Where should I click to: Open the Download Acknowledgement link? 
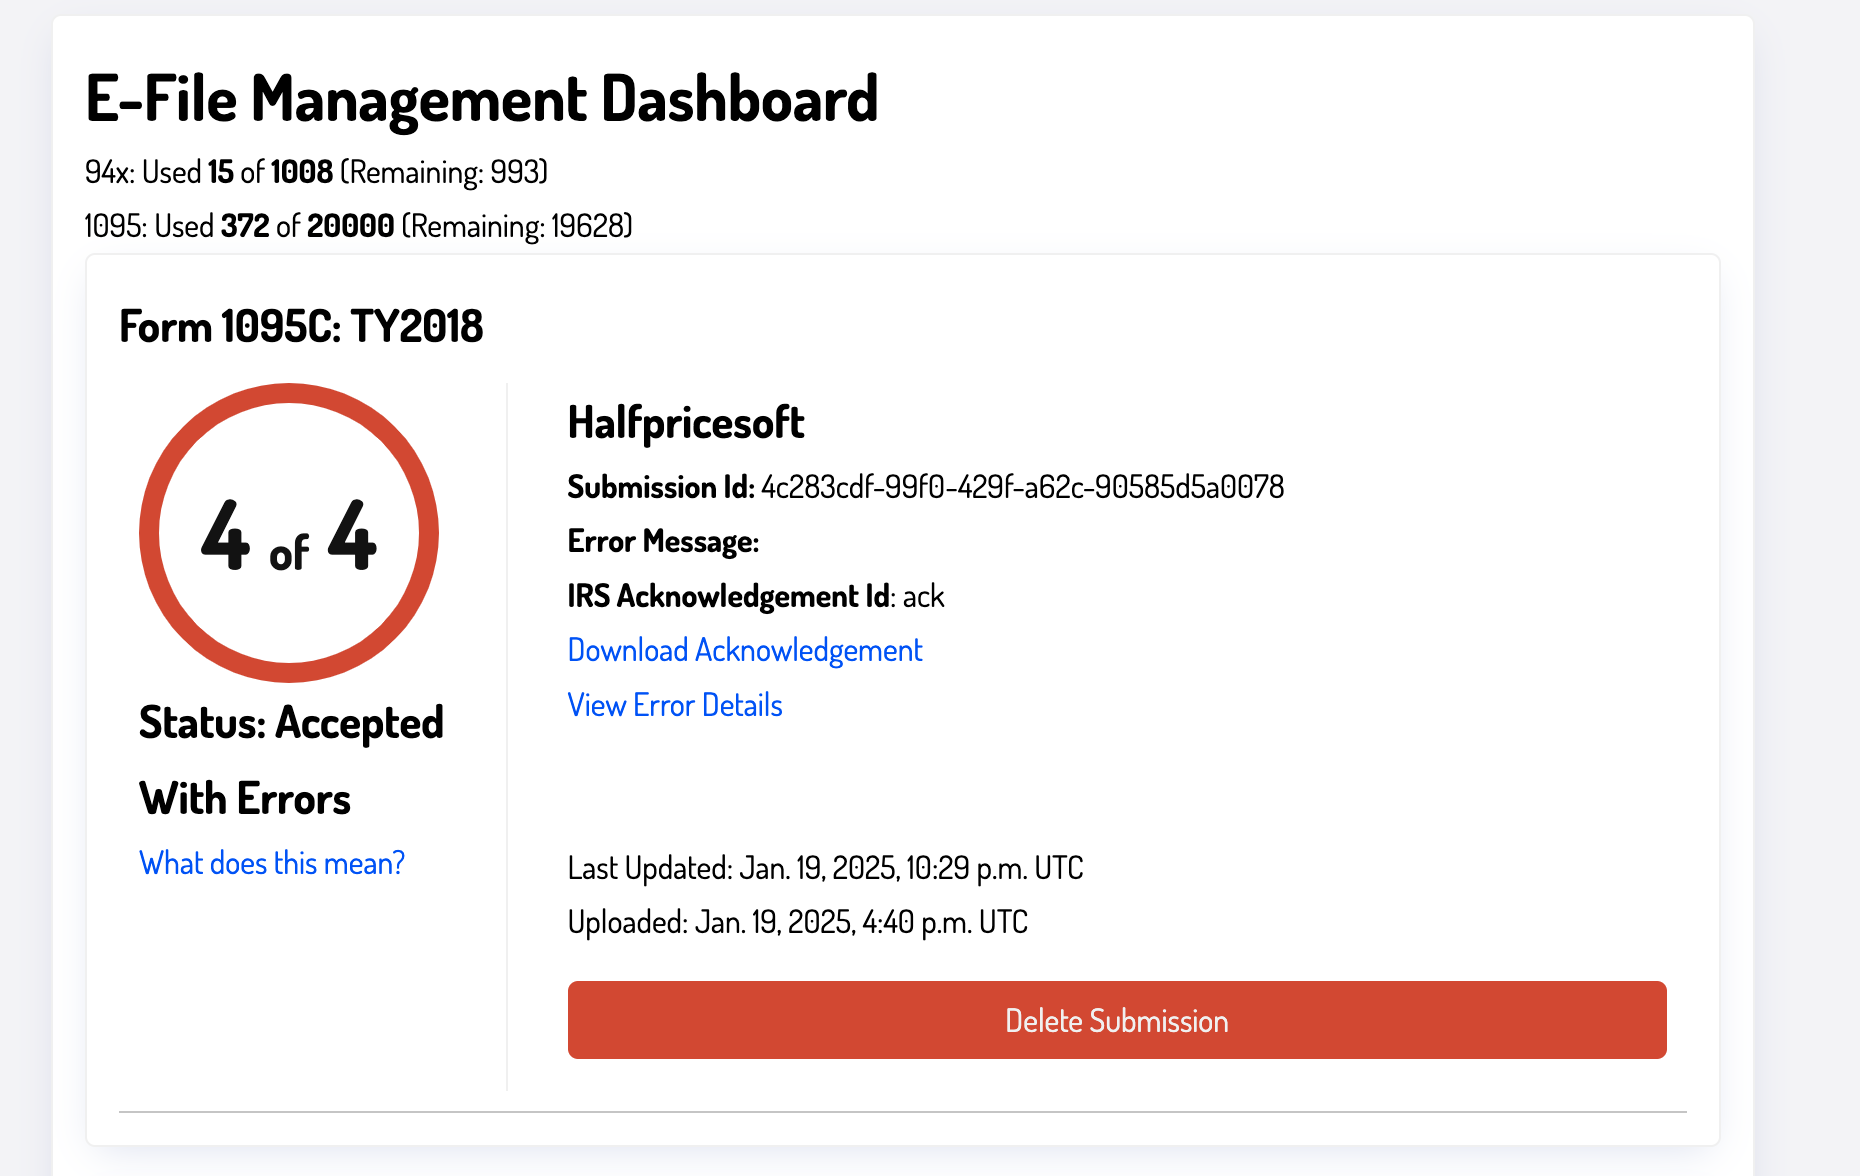tap(745, 649)
